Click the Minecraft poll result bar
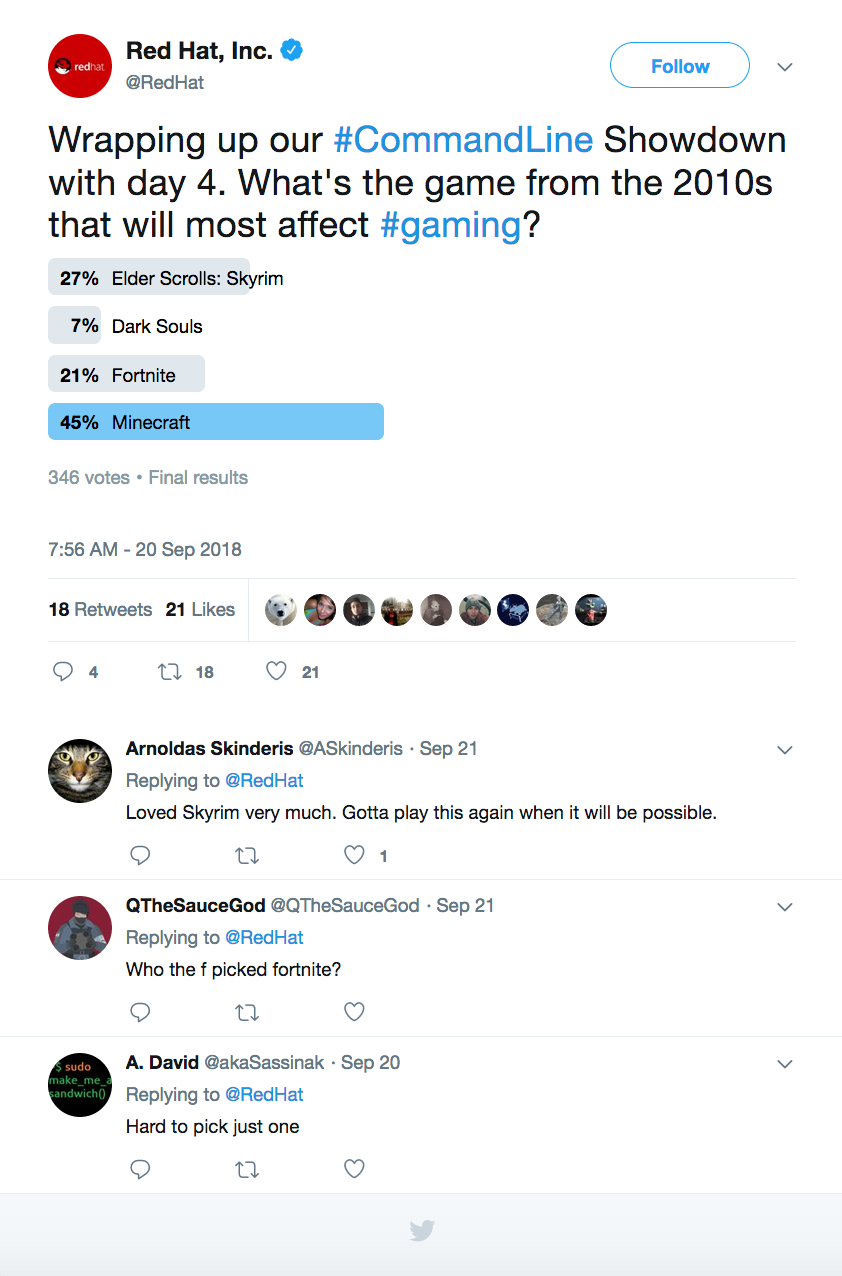Screen dimensions: 842x1276 coord(216,422)
